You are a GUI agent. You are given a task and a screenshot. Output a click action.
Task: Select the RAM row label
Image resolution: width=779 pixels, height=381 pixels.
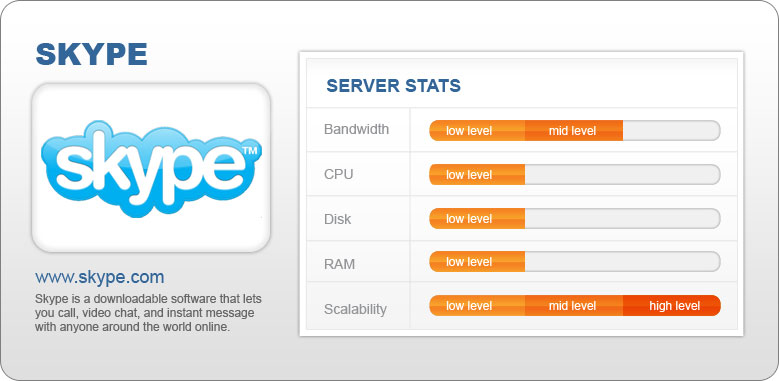pyautogui.click(x=339, y=264)
